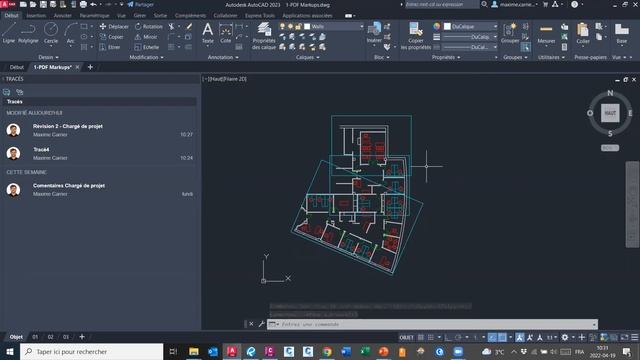
Task: Click the pencil erase icon in Modification panel
Action: coord(189,27)
